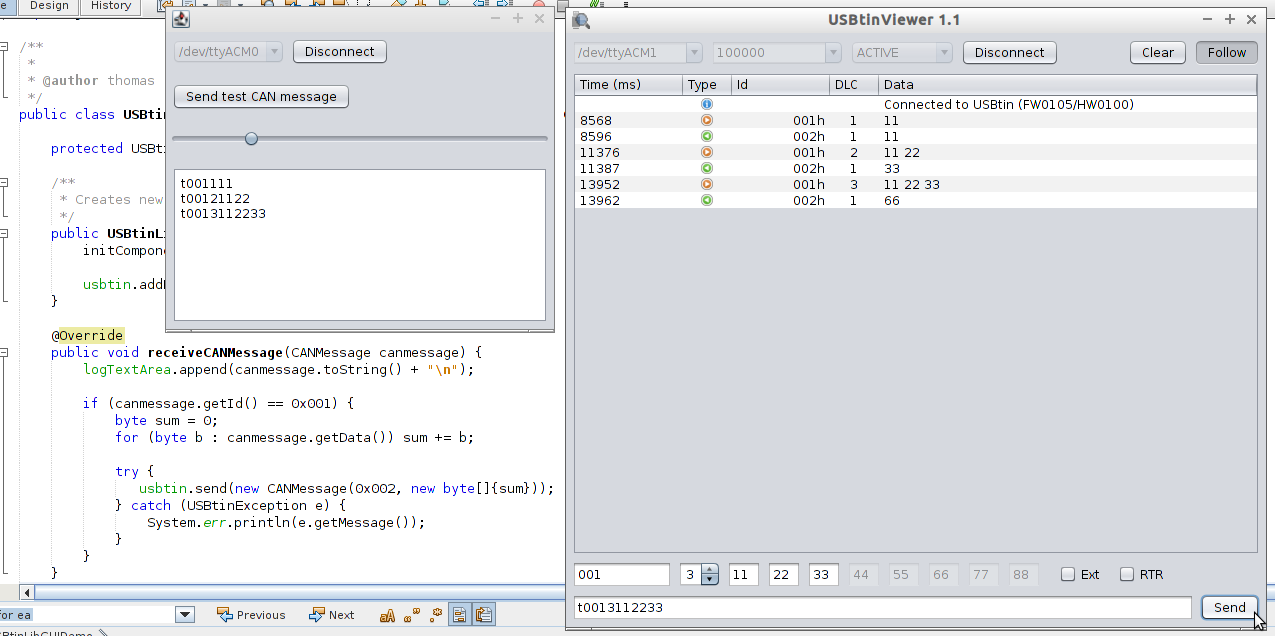Toggle the Follow button in USBtinViewer

coord(1227,53)
